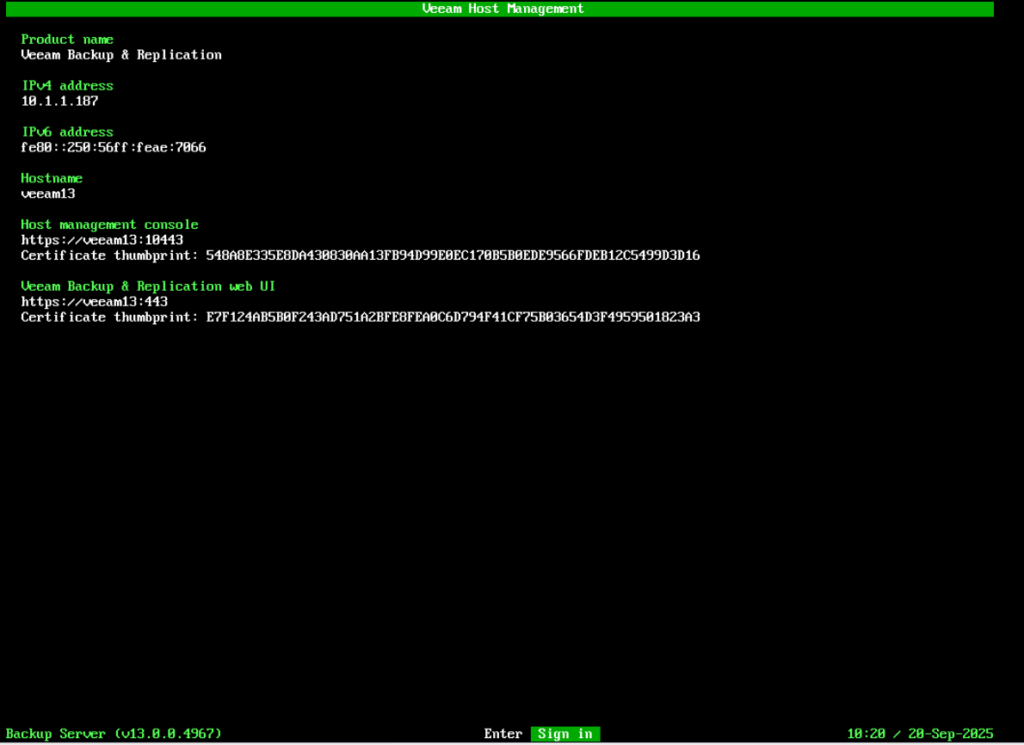Select the Veeam Backup & Replication web UI heading
1024x745 pixels.
click(x=148, y=286)
